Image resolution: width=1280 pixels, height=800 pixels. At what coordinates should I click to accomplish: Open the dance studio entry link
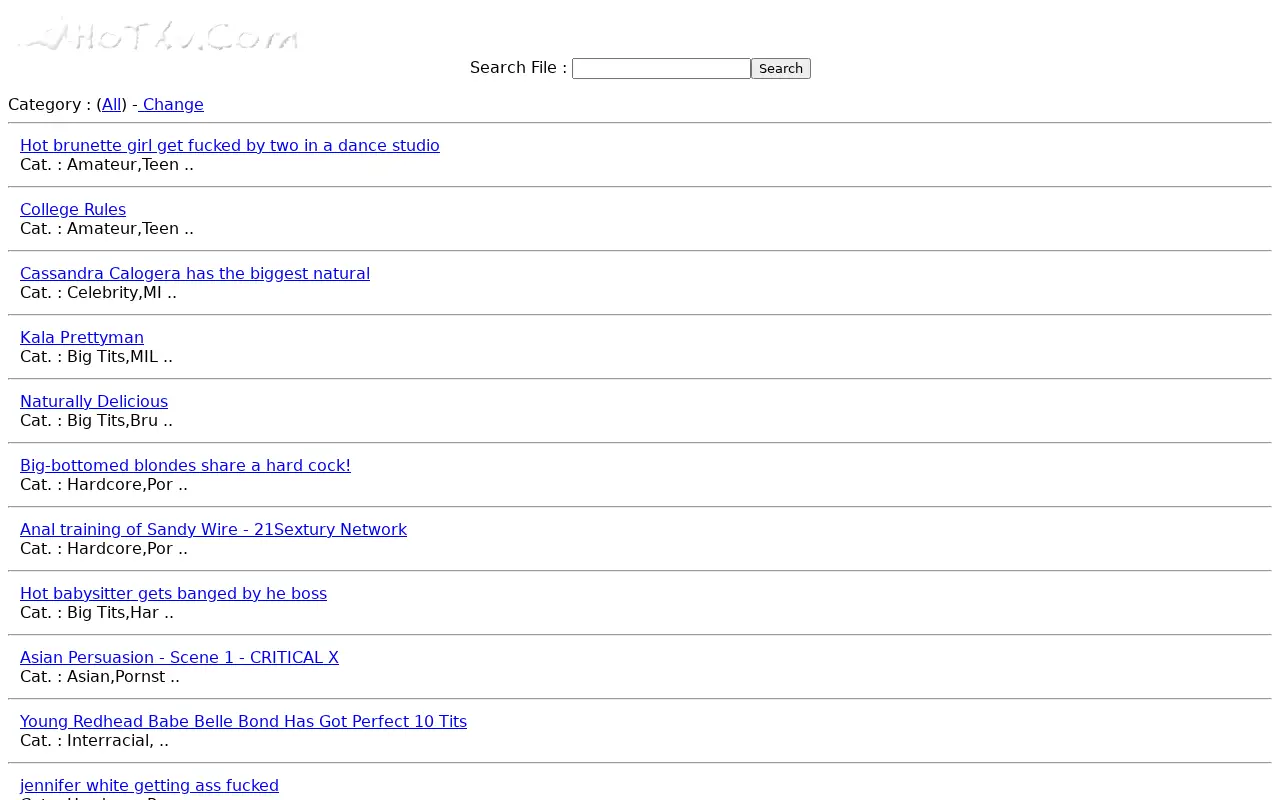230,145
